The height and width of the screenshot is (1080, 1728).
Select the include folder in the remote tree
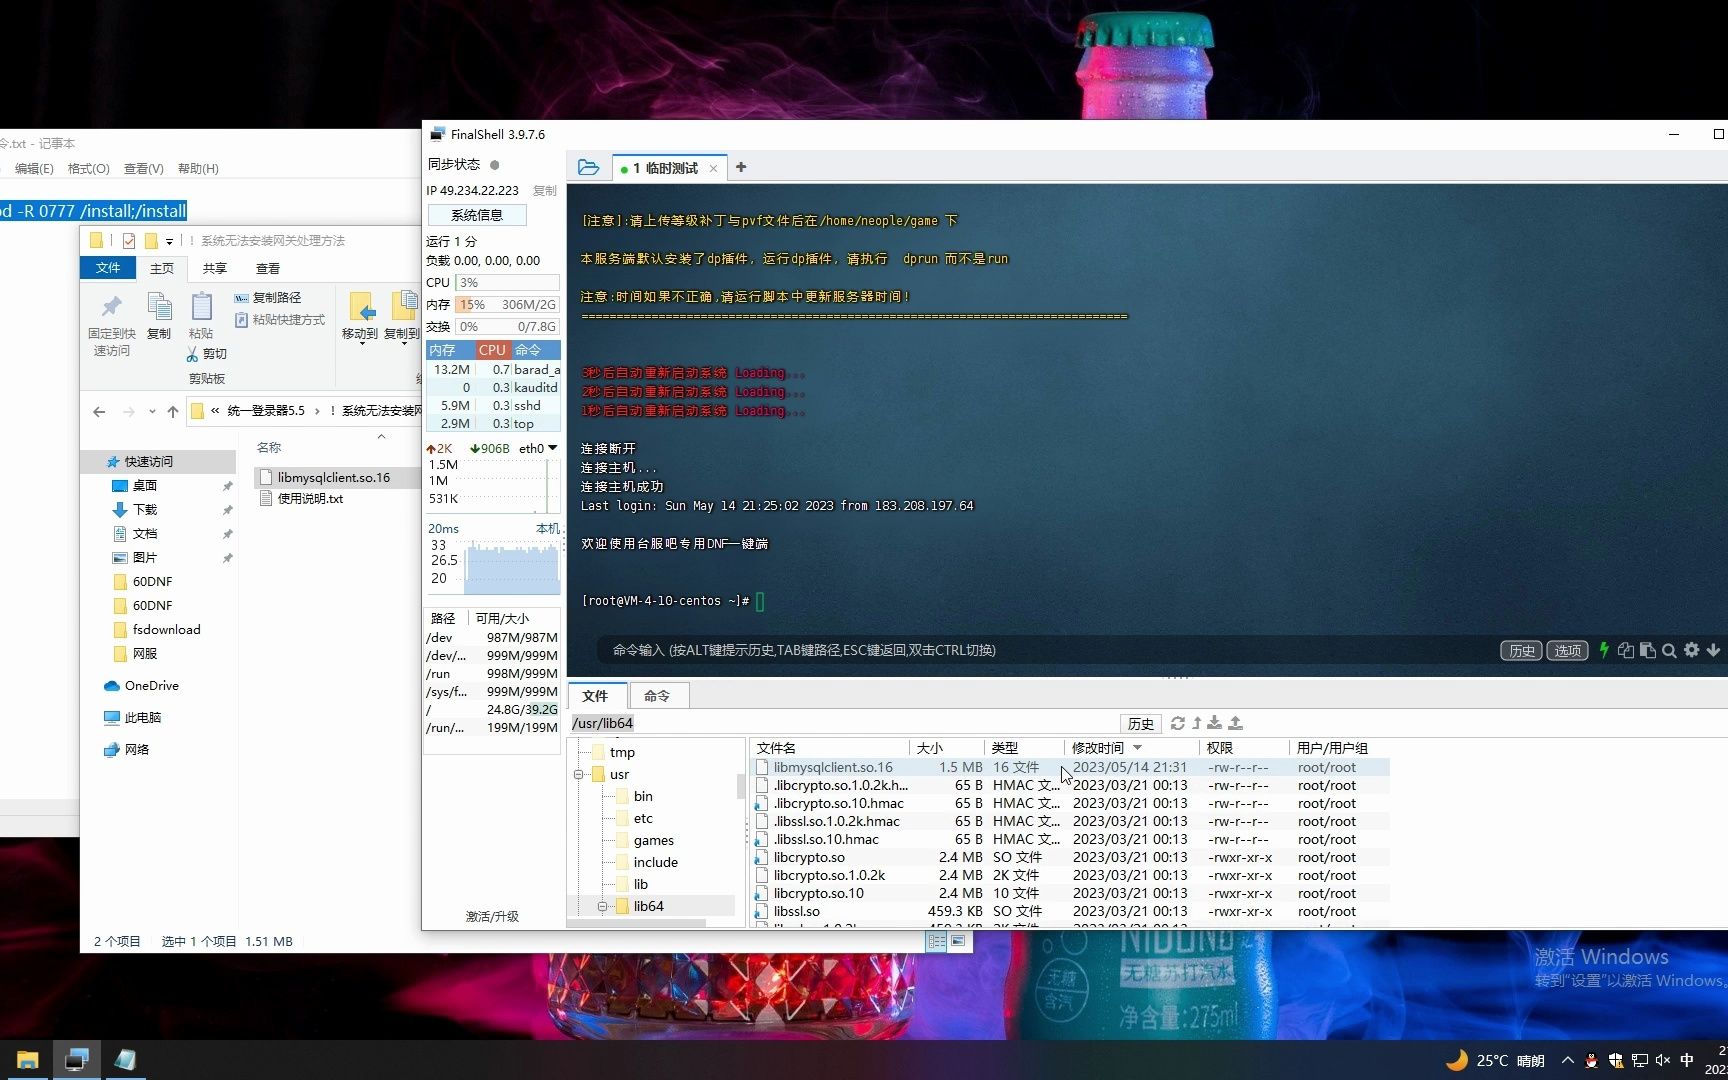(655, 862)
